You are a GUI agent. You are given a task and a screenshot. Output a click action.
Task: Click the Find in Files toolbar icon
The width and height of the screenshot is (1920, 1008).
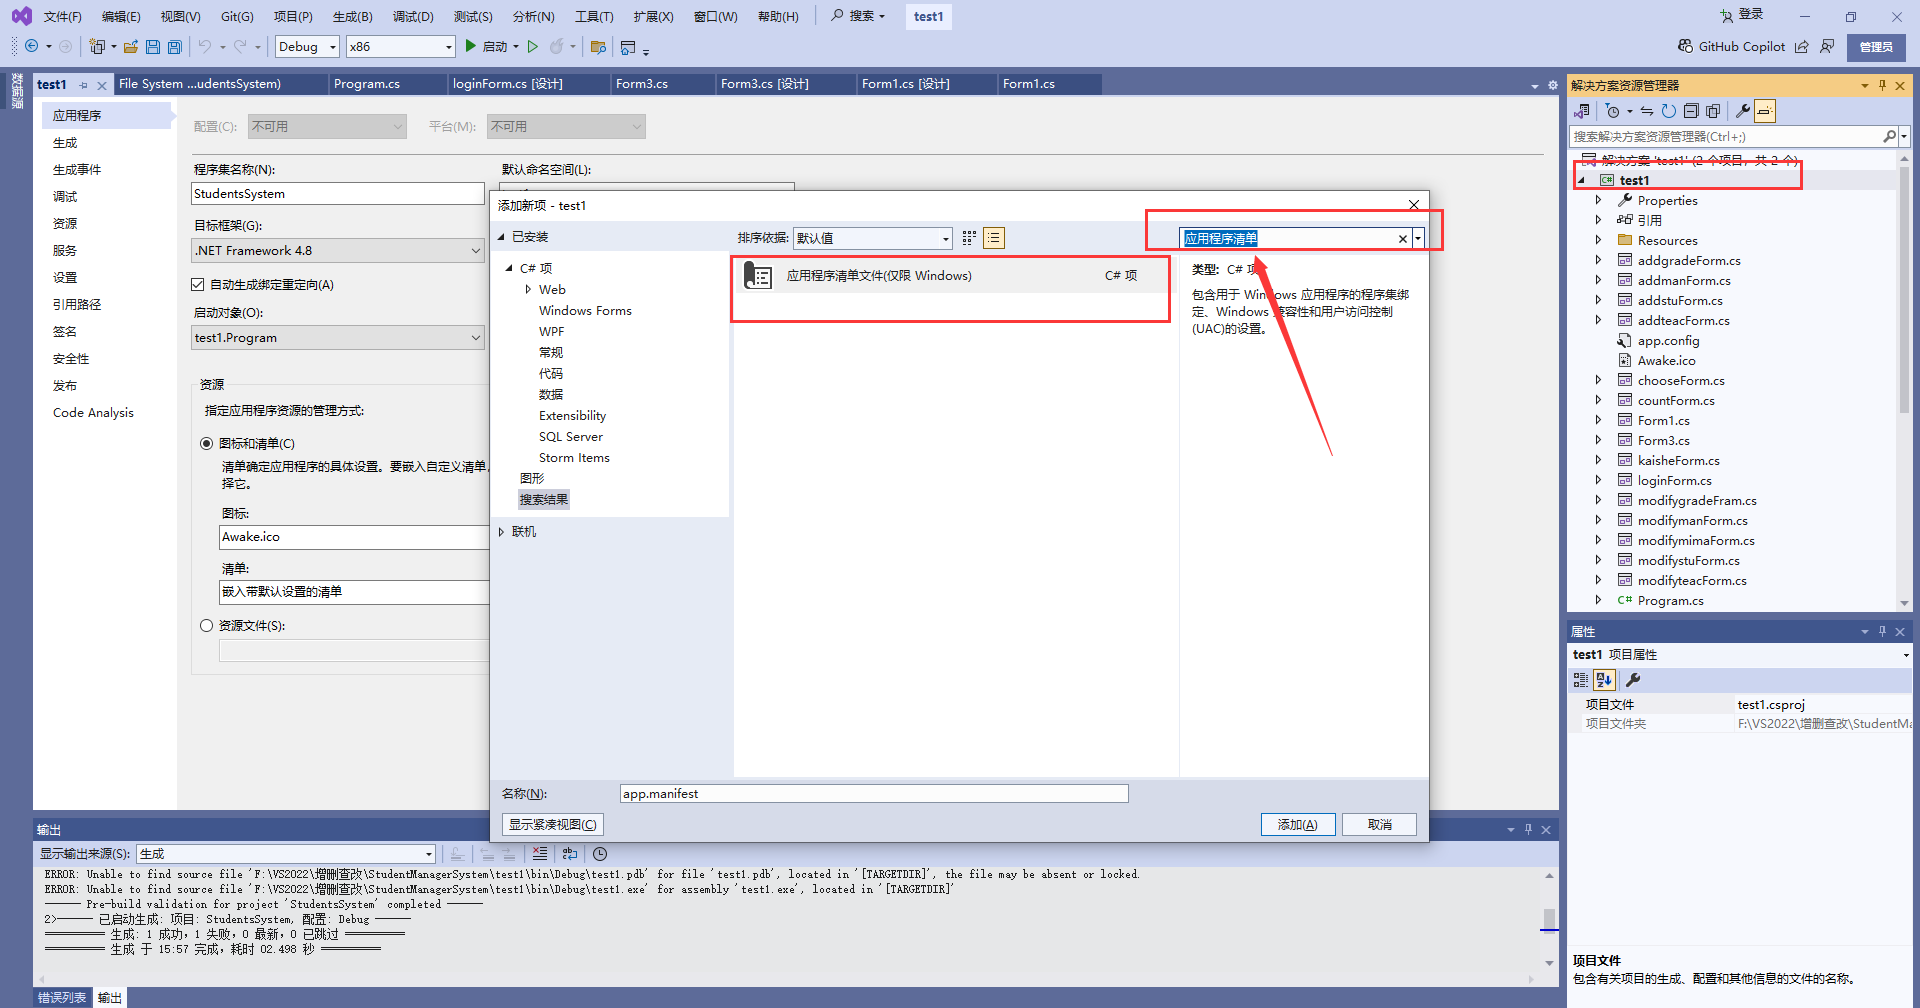pos(599,47)
